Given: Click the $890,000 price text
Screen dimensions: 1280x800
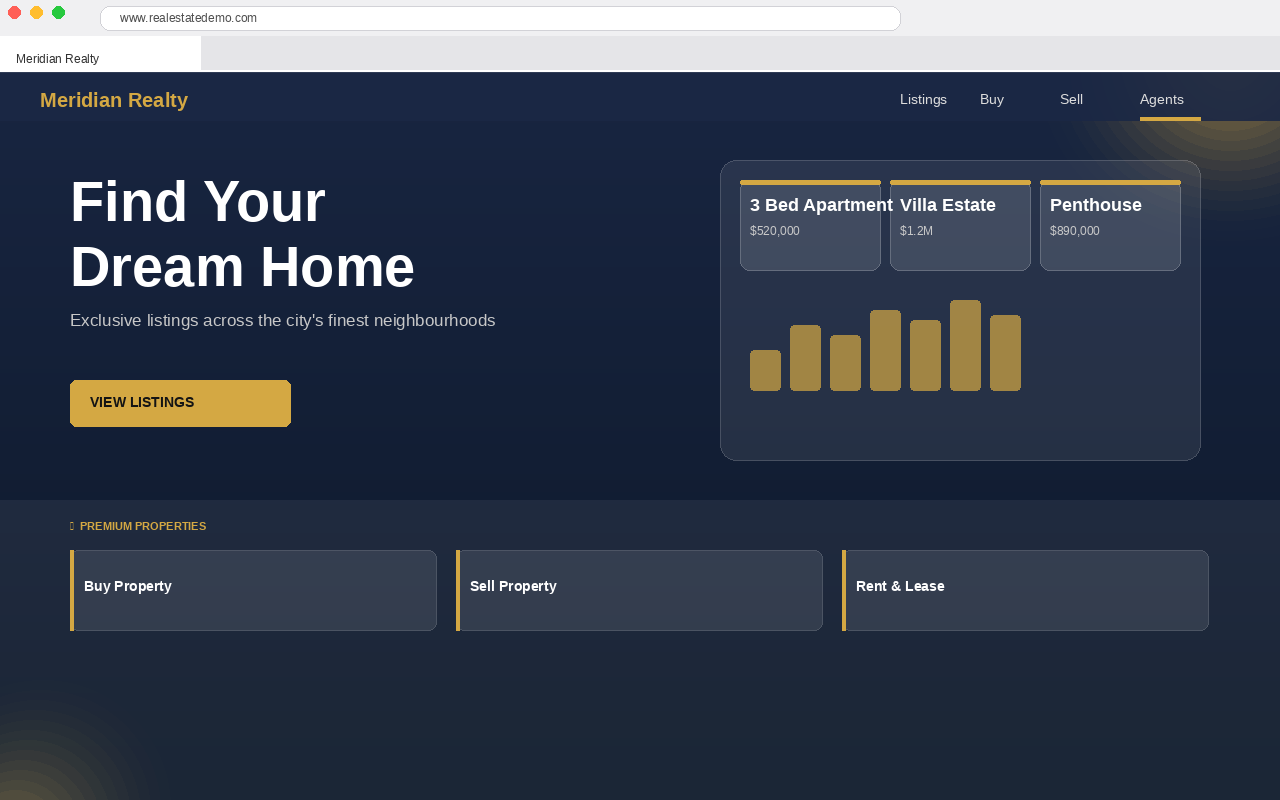Looking at the screenshot, I should click(1075, 231).
